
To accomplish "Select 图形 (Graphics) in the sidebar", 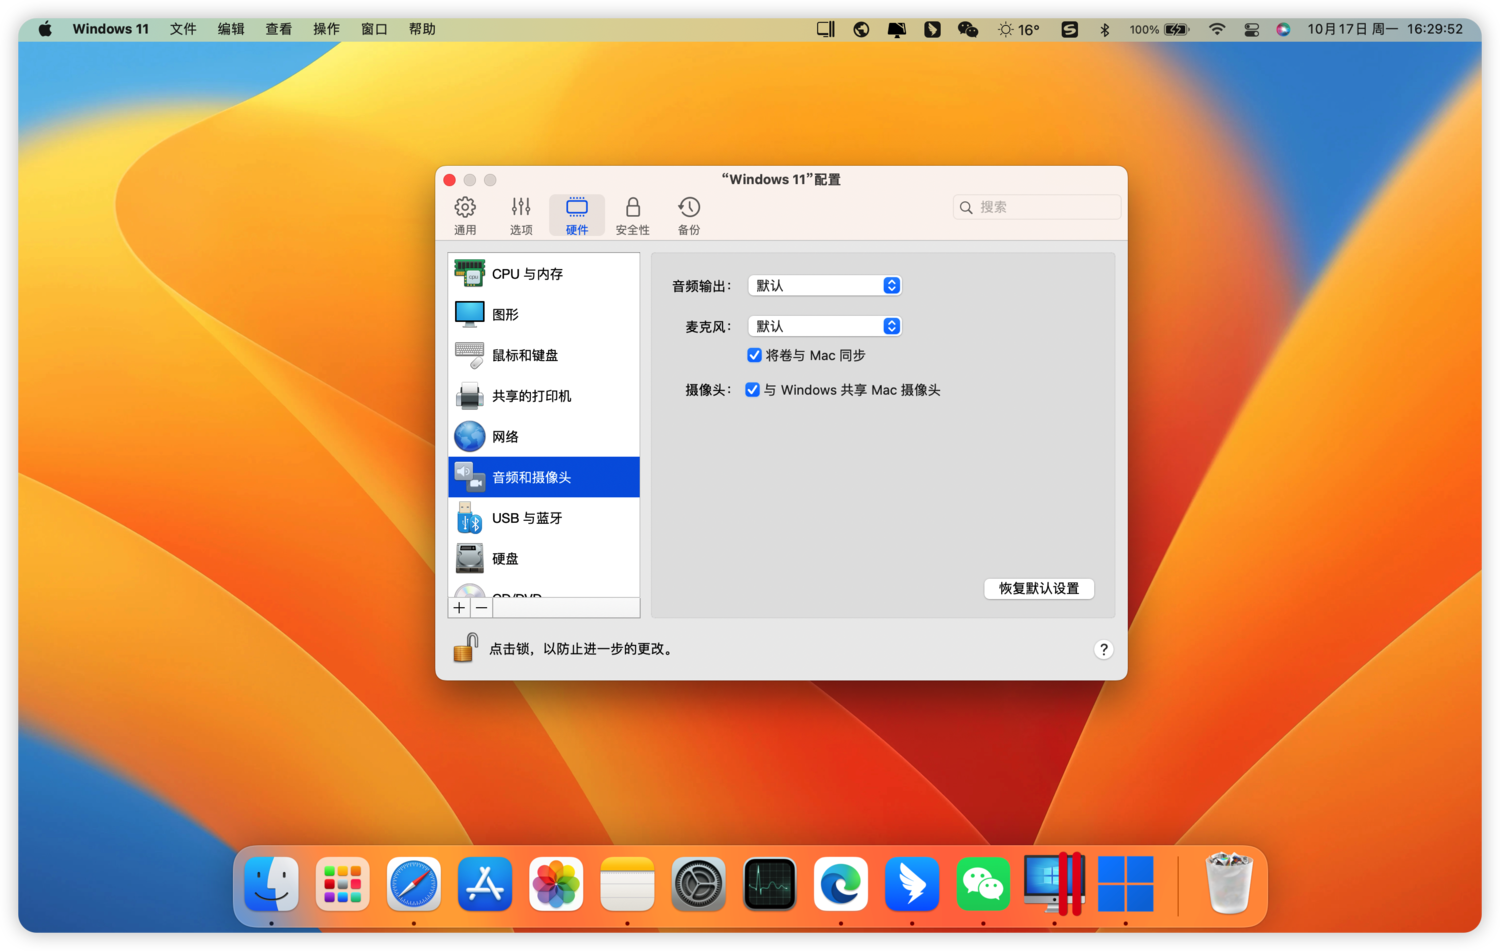I will pyautogui.click(x=544, y=314).
